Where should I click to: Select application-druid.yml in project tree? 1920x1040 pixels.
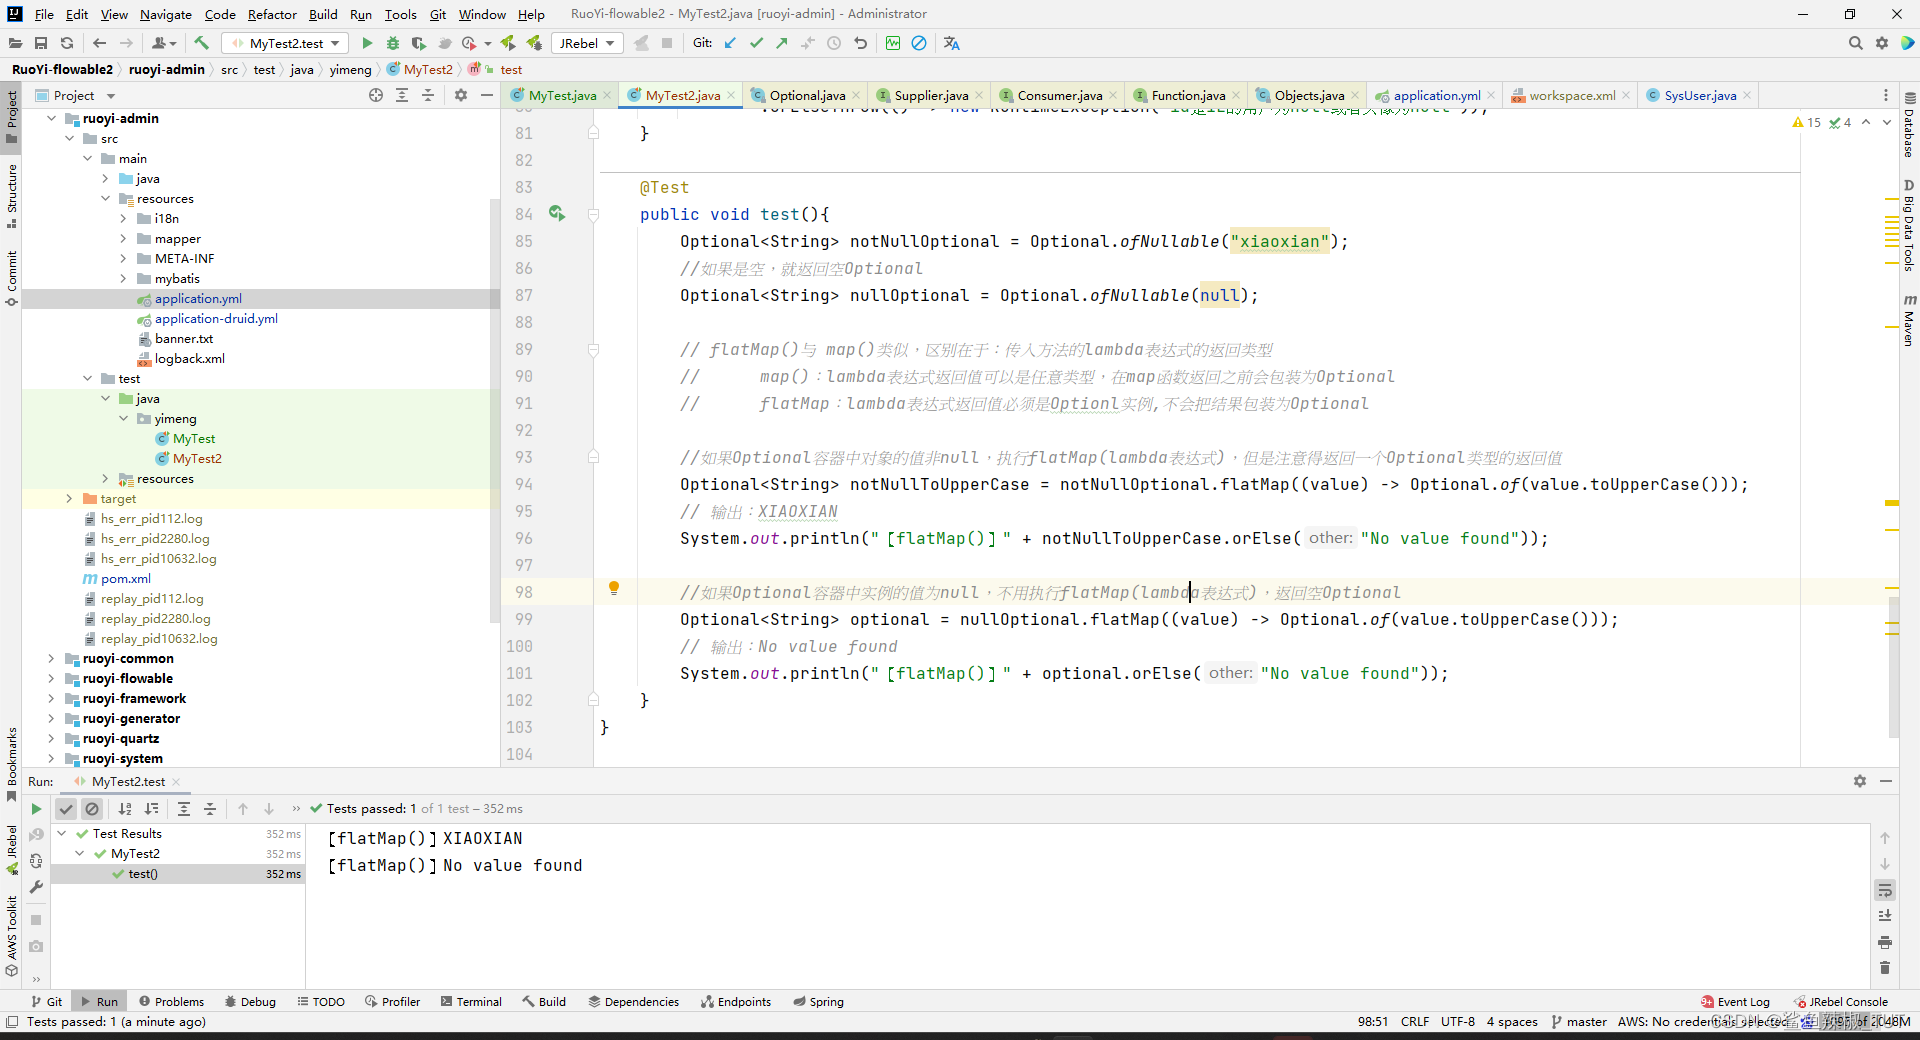(x=216, y=318)
